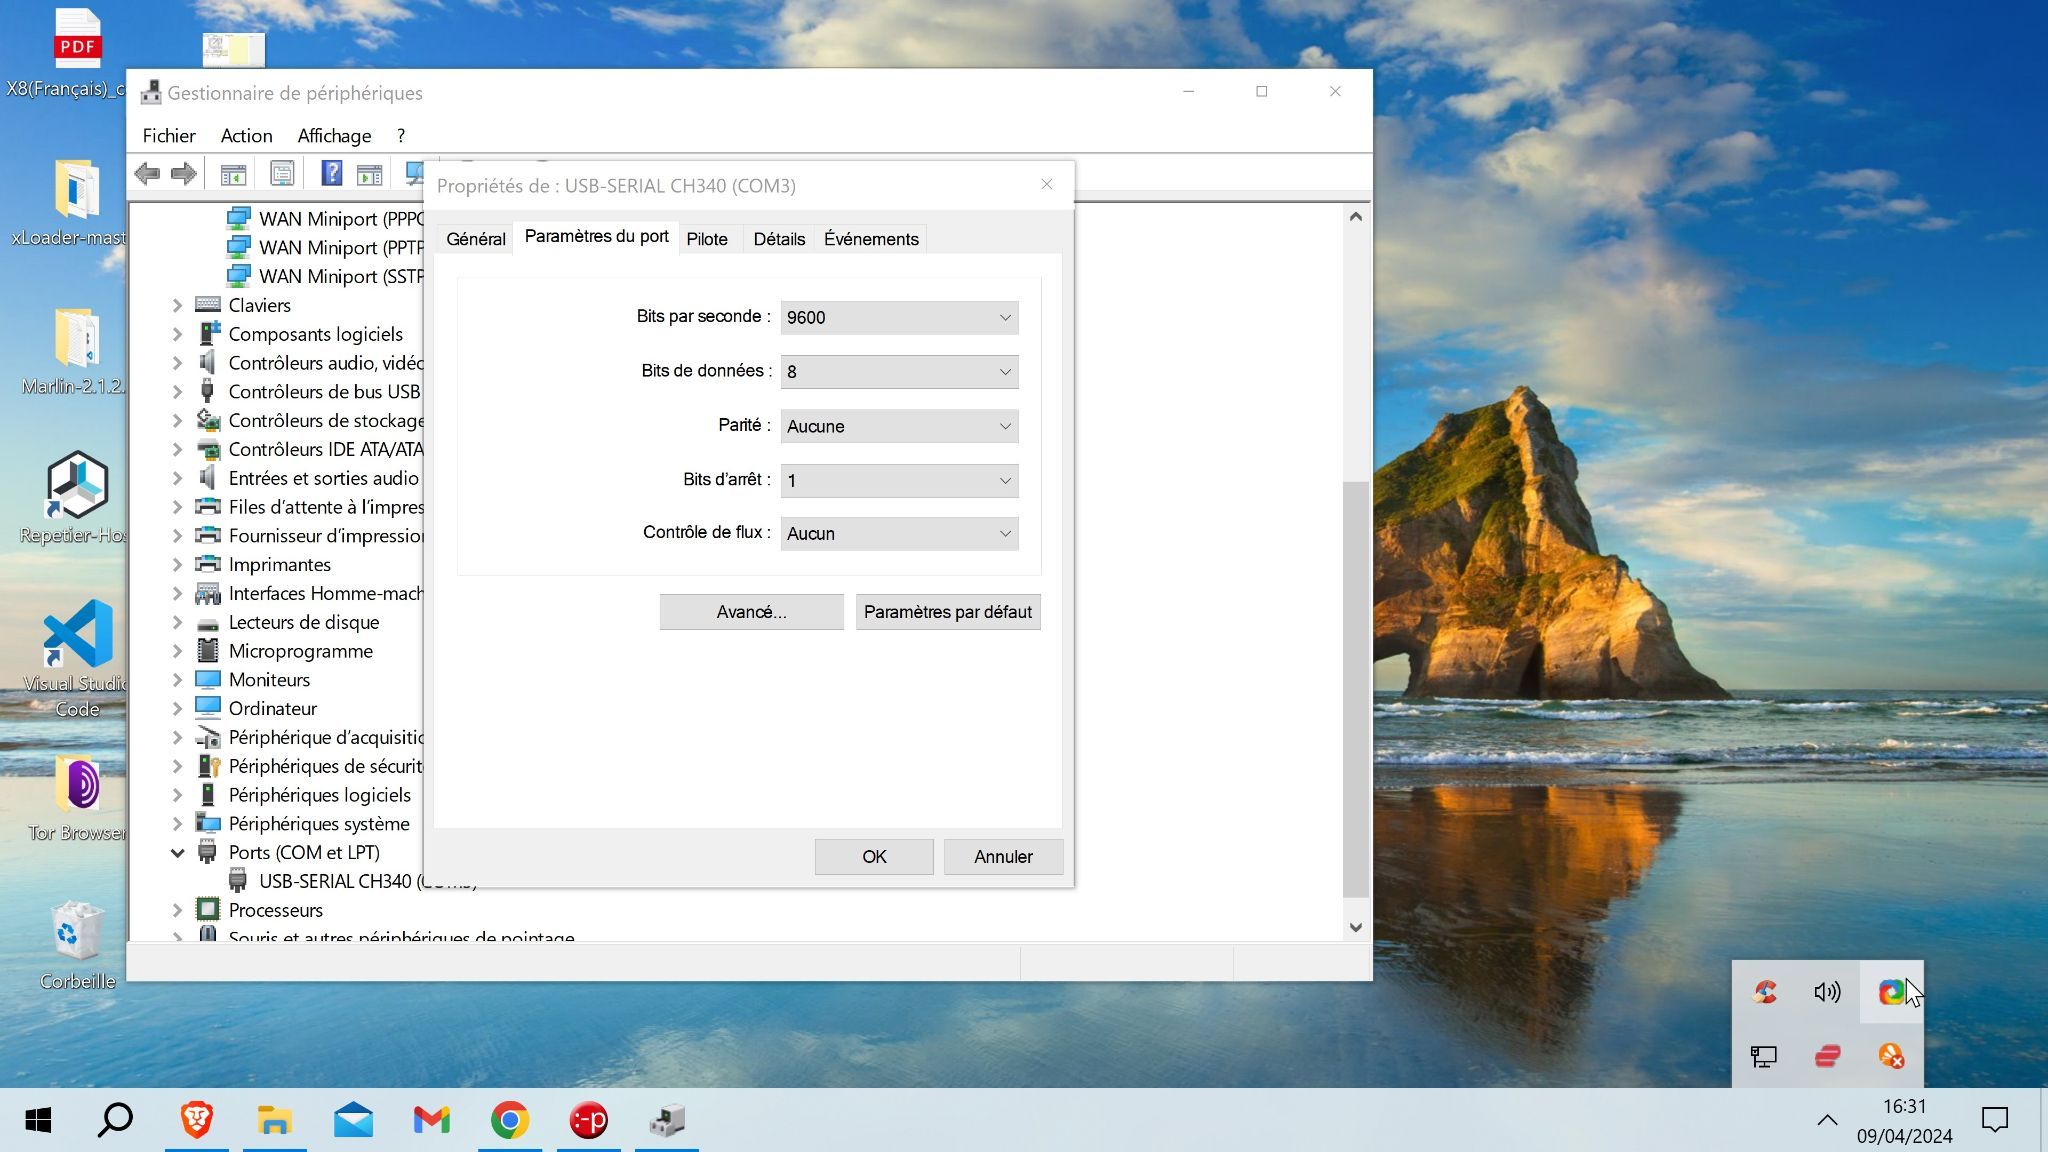2048x1152 pixels.
Task: Click the Properties toolbar icon
Action: point(282,174)
